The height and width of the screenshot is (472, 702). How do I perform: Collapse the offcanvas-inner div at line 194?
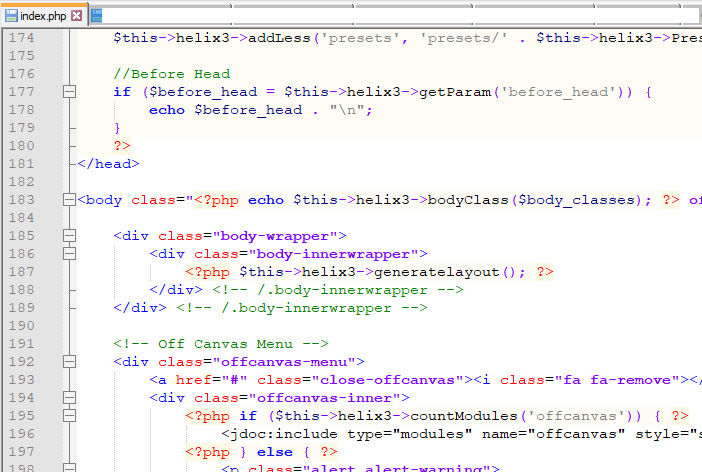pos(69,398)
